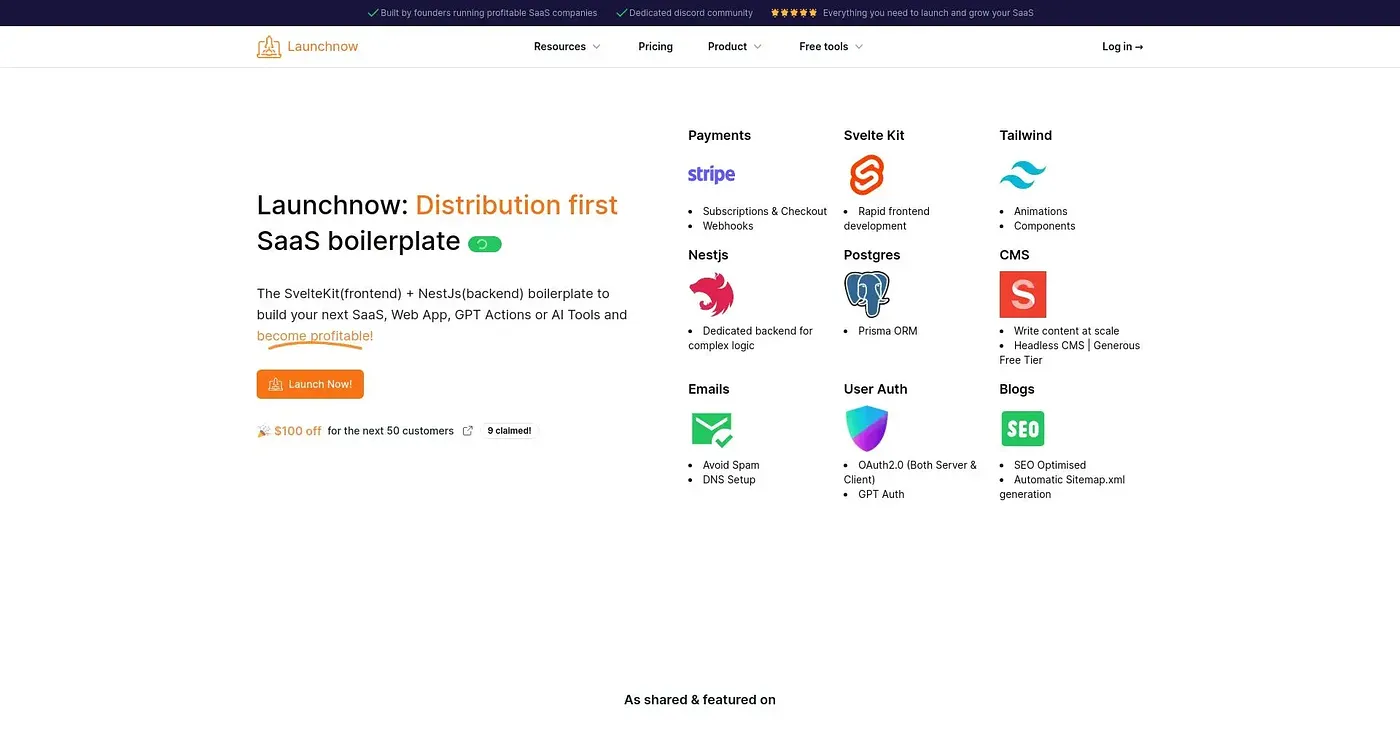Click the Tailwind heading
The width and height of the screenshot is (1400, 729).
point(1026,136)
